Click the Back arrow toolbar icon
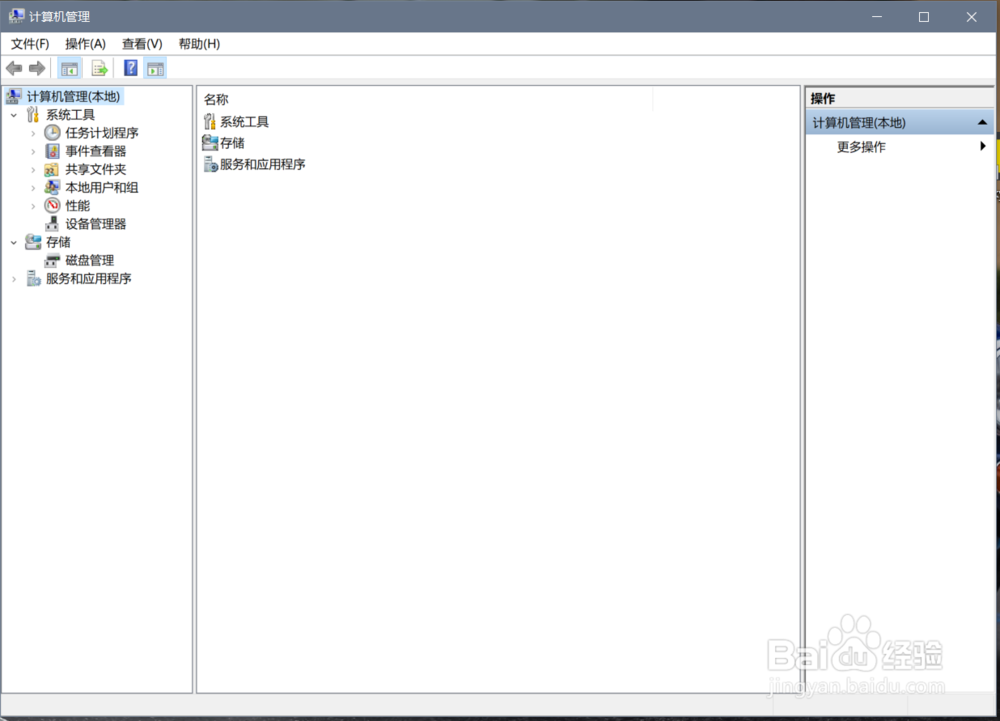Viewport: 1000px width, 721px height. (14, 68)
